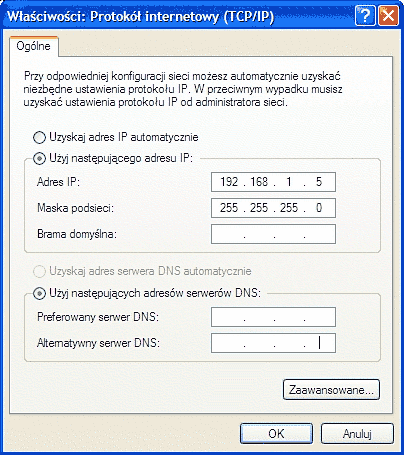Click the last octet 5 of Adres IP
404x455 pixels.
pyautogui.click(x=319, y=182)
